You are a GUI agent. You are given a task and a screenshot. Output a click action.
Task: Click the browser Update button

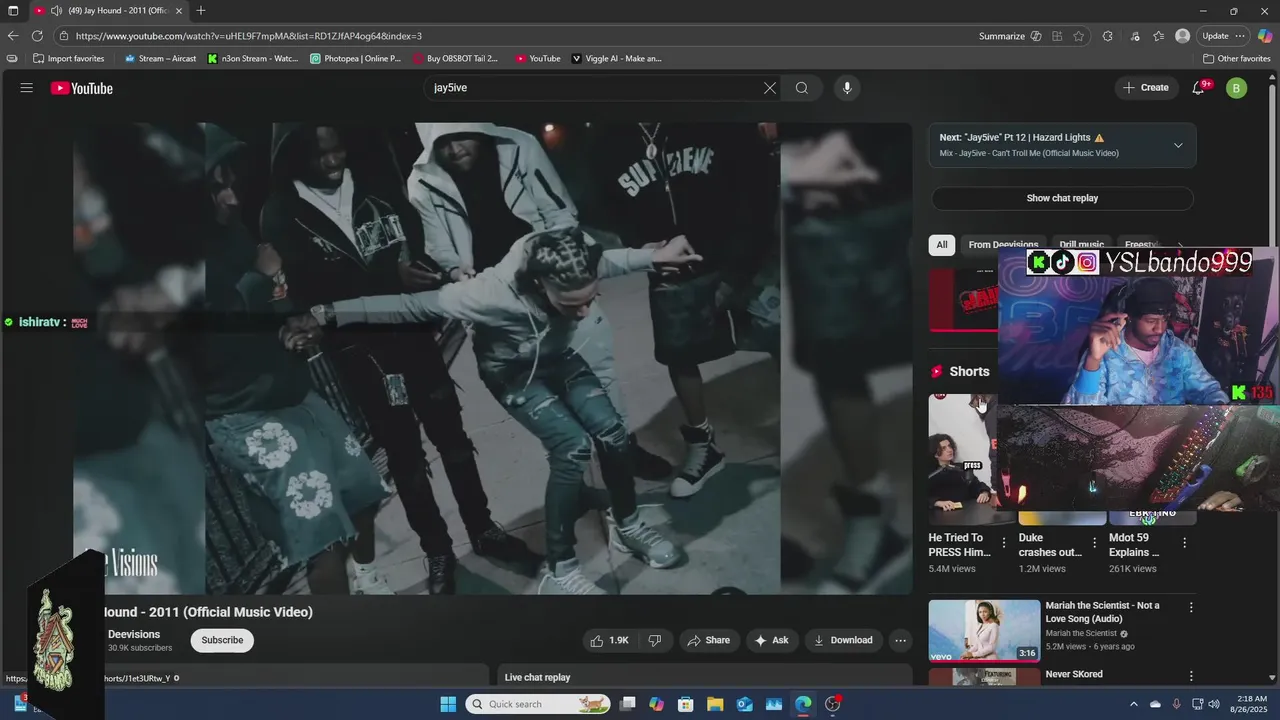[1224, 36]
